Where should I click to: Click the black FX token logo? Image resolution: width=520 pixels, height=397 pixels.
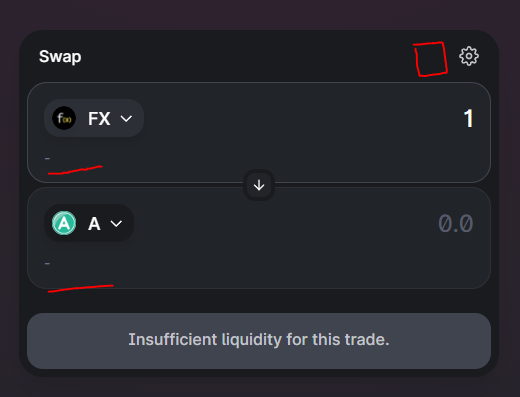pos(64,118)
